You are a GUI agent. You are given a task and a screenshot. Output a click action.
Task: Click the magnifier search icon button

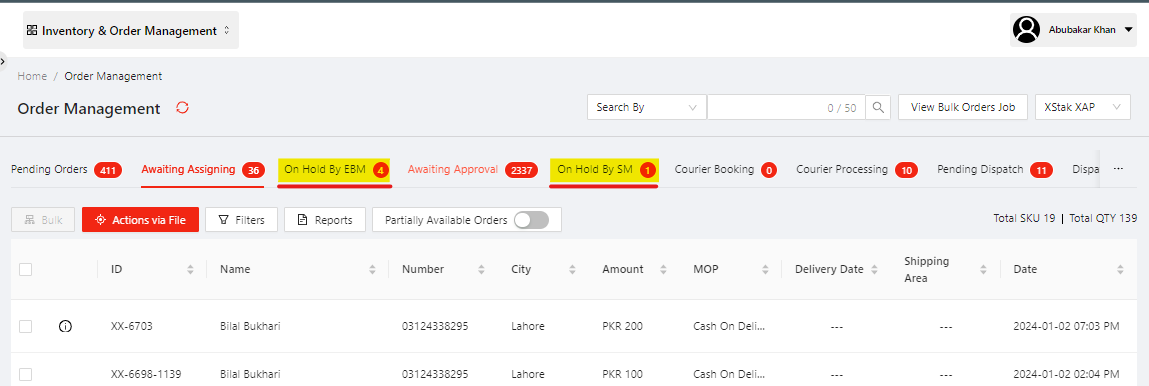[878, 107]
